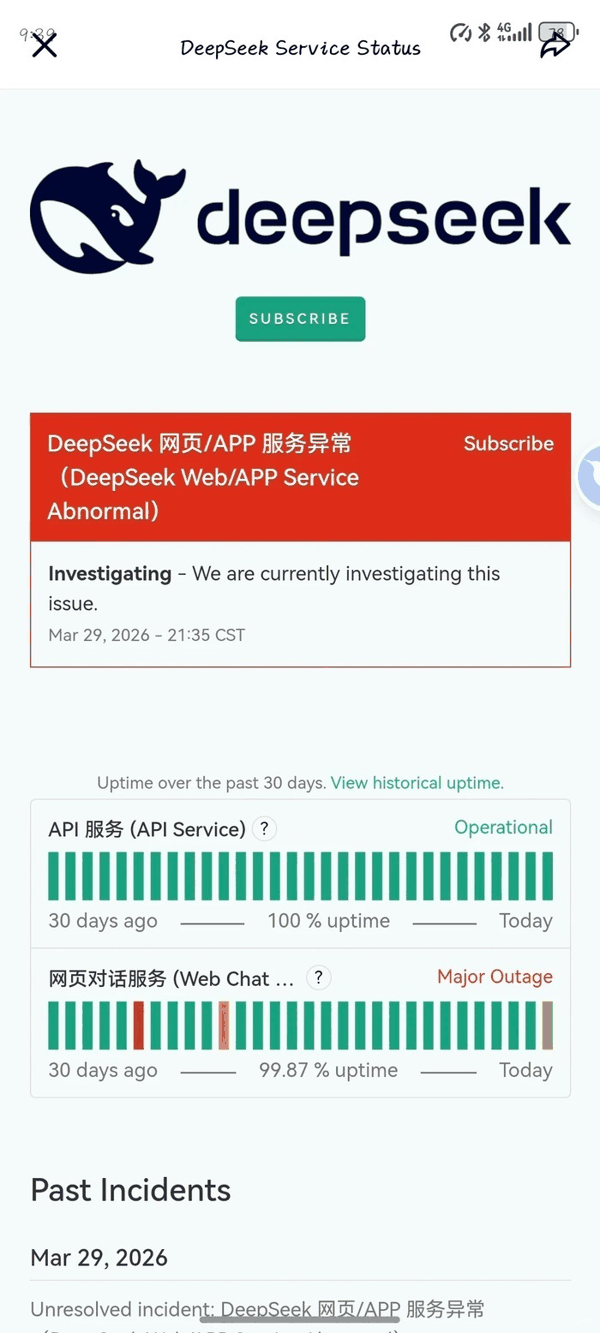This screenshot has width=600, height=1333.
Task: Click Subscribe in the red incident banner
Action: pyautogui.click(x=508, y=444)
